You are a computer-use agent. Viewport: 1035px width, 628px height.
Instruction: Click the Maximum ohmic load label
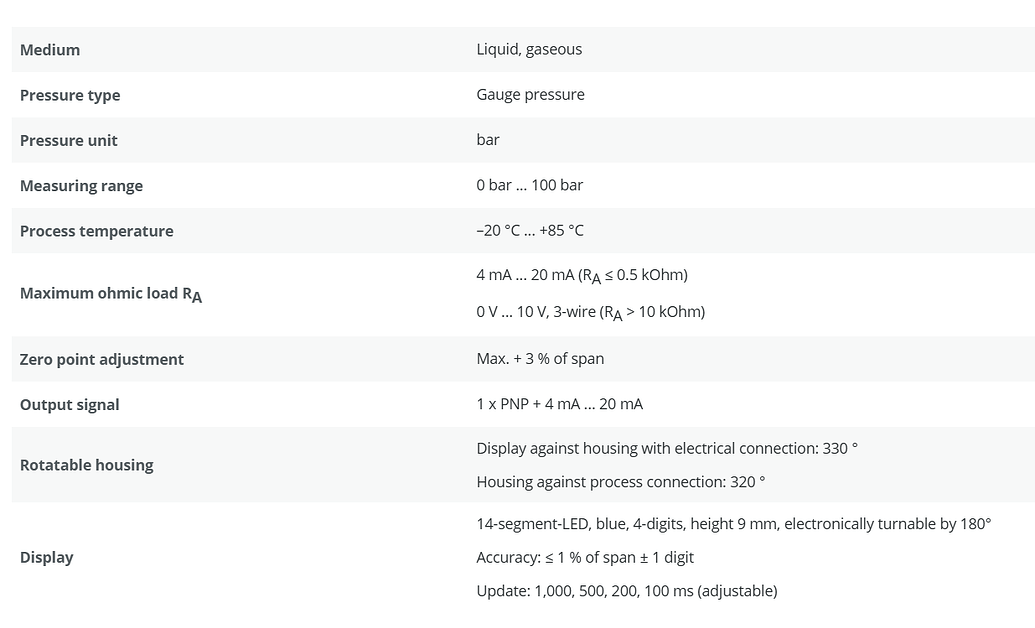(x=110, y=294)
